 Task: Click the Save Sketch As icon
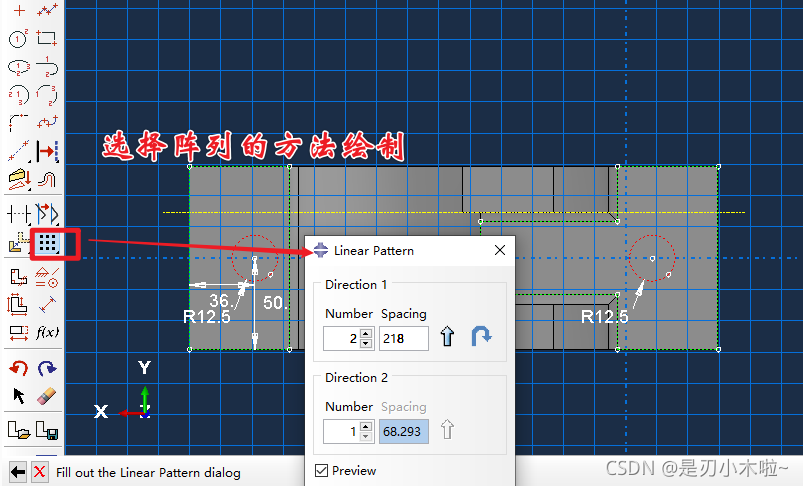[x=47, y=431]
